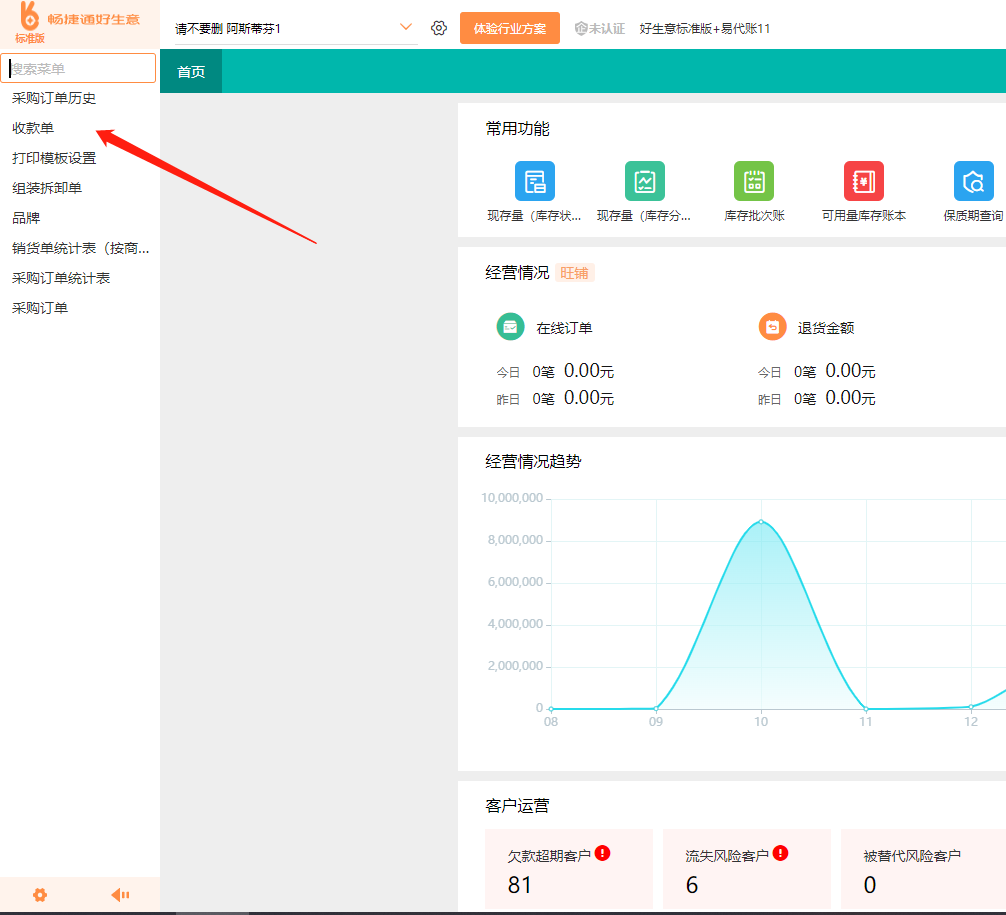Click the settings gear beside account selector
The height and width of the screenshot is (915, 1006).
pos(438,28)
